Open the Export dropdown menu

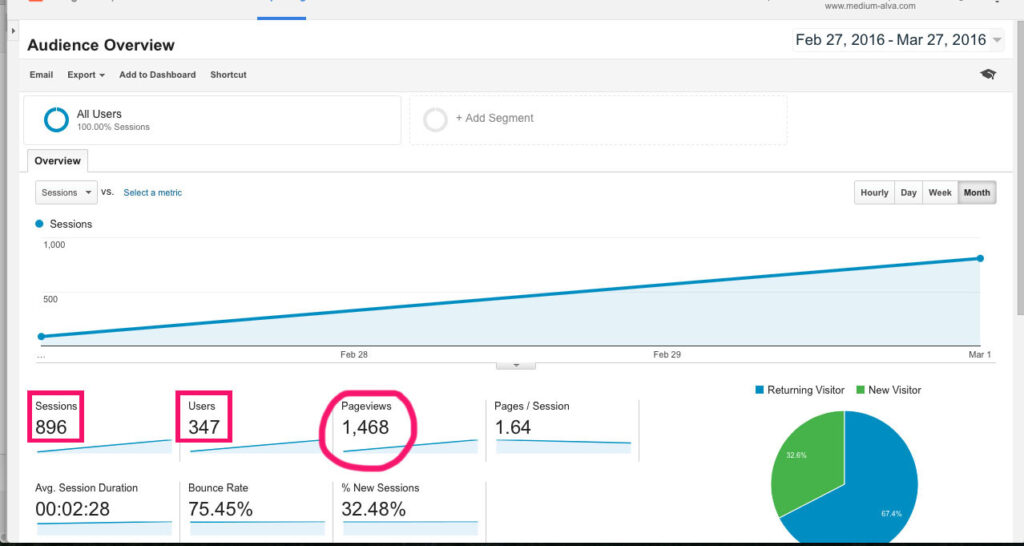tap(86, 75)
